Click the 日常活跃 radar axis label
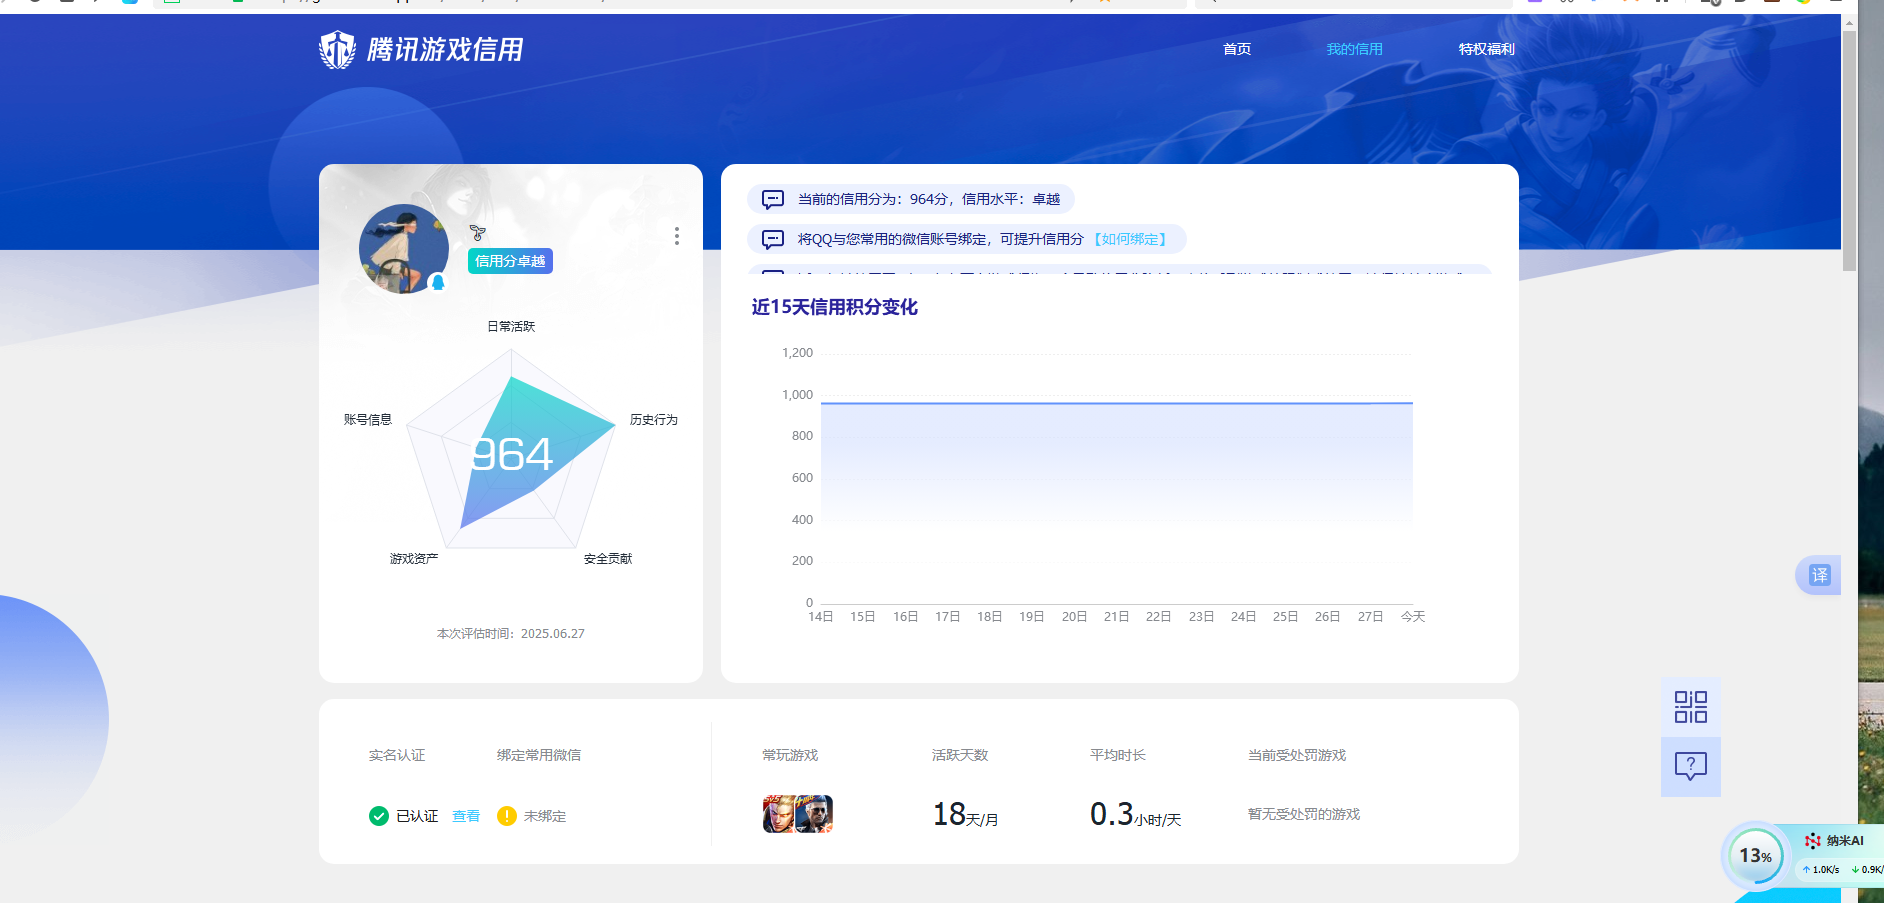The height and width of the screenshot is (903, 1884). point(511,327)
